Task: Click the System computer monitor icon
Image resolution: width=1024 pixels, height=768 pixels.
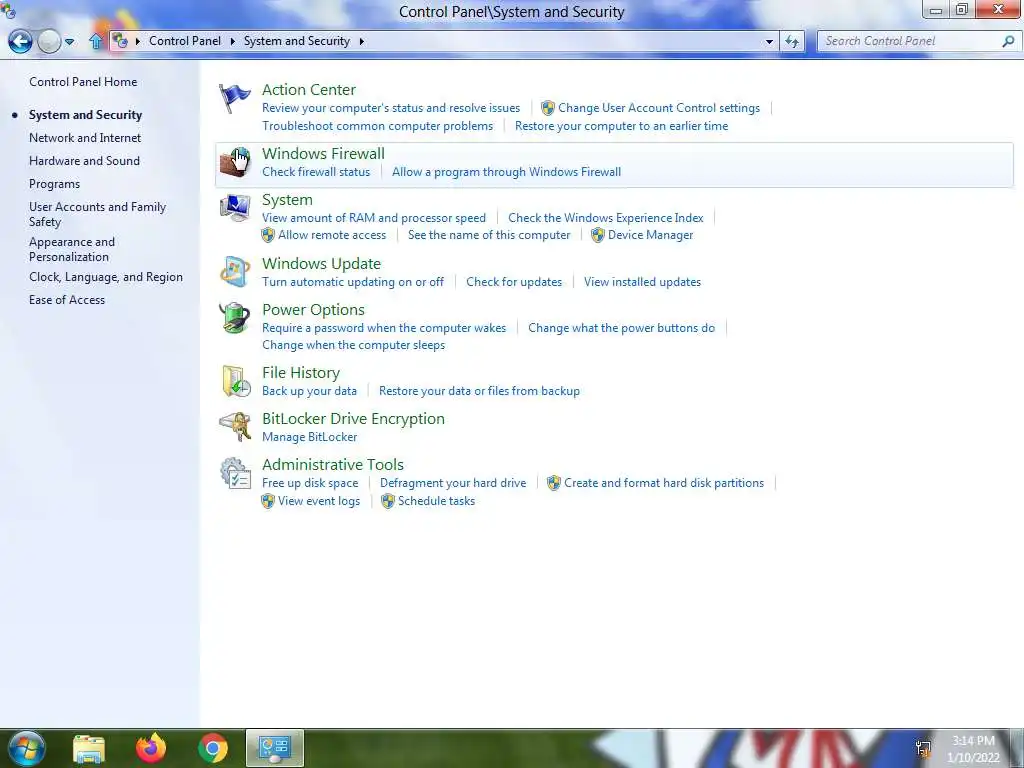Action: 234,208
